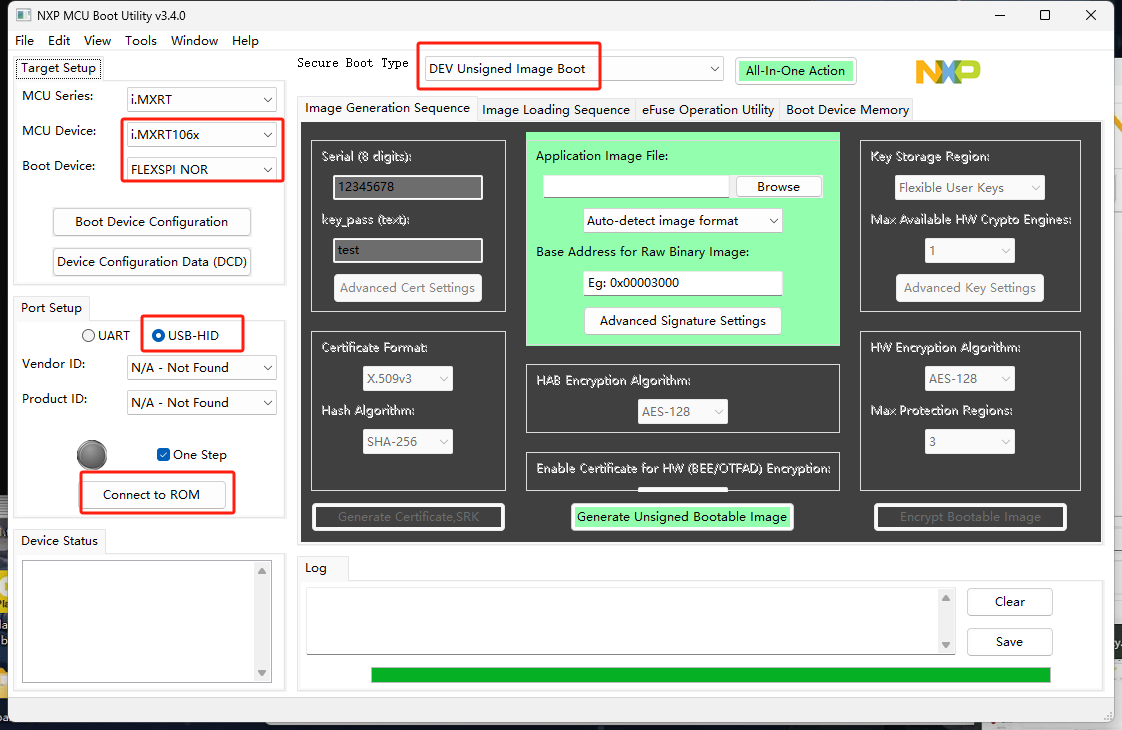Open the Auto-detect image format dropdown
Viewport: 1122px width, 730px height.
pos(683,220)
